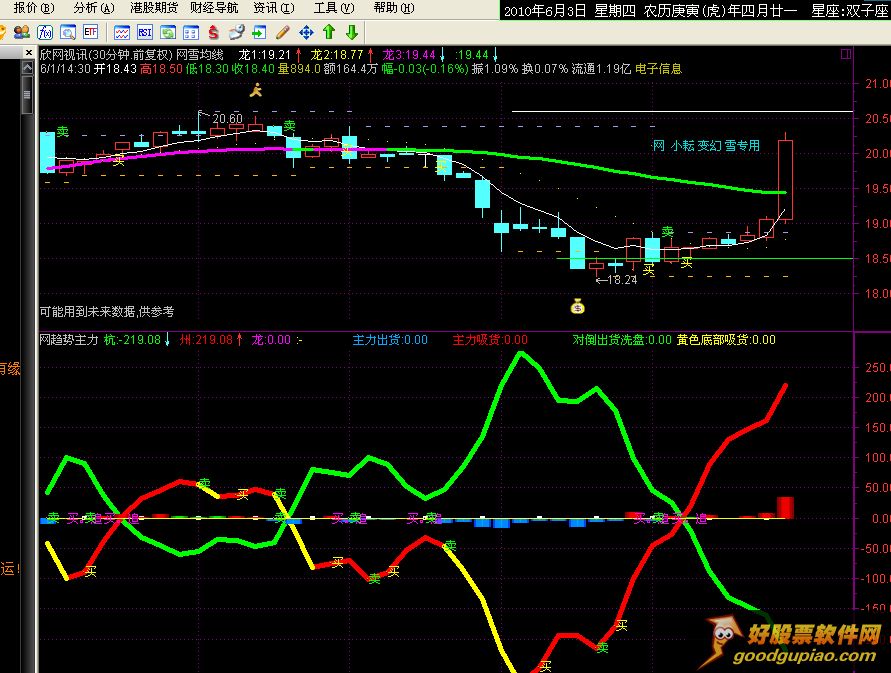This screenshot has height=673, width=891.
Task: Open the f(x) formula manager icon
Action: pos(45,32)
